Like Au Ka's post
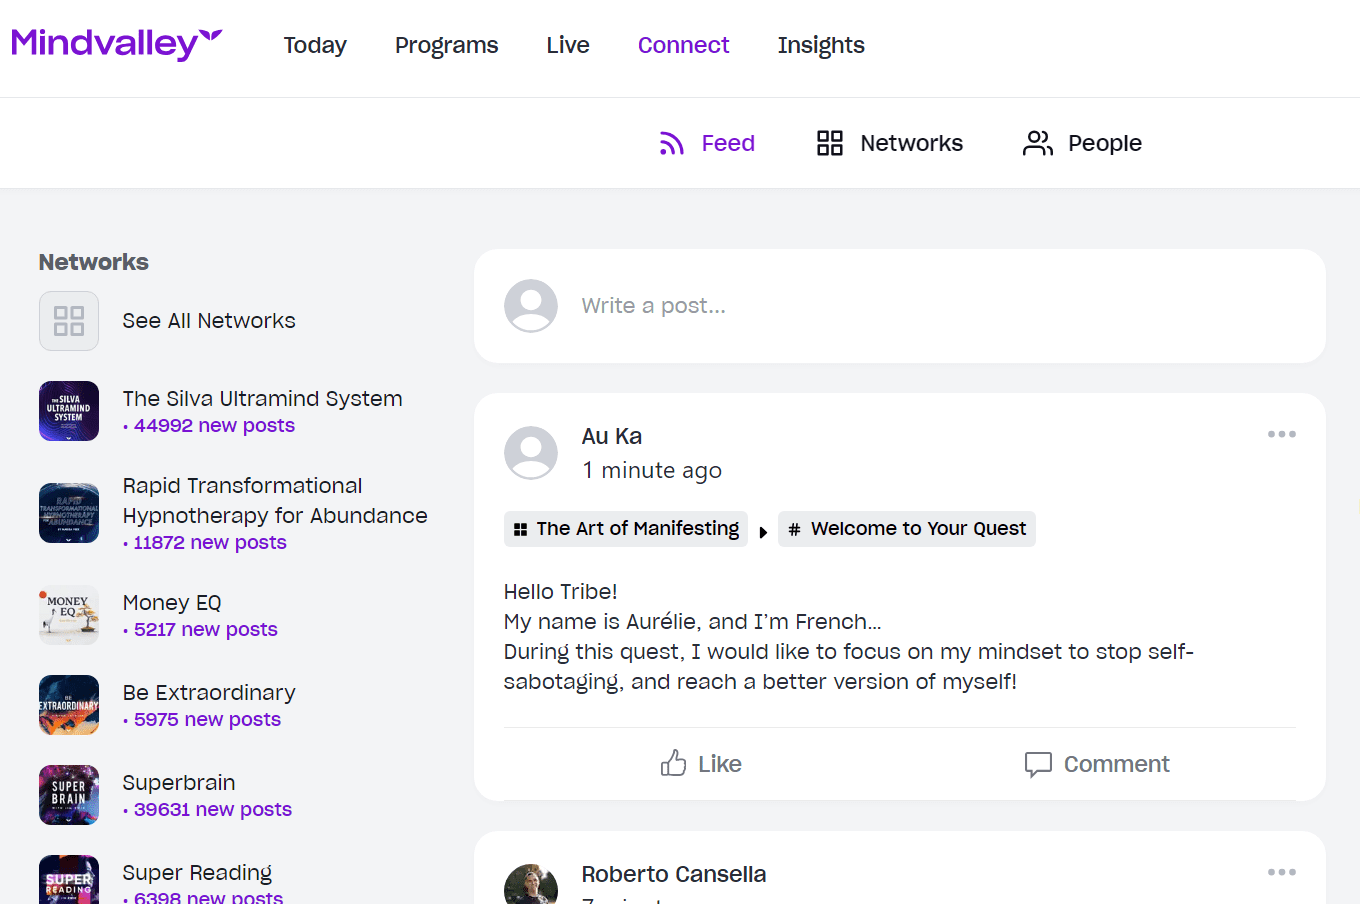Image resolution: width=1360 pixels, height=904 pixels. click(701, 764)
